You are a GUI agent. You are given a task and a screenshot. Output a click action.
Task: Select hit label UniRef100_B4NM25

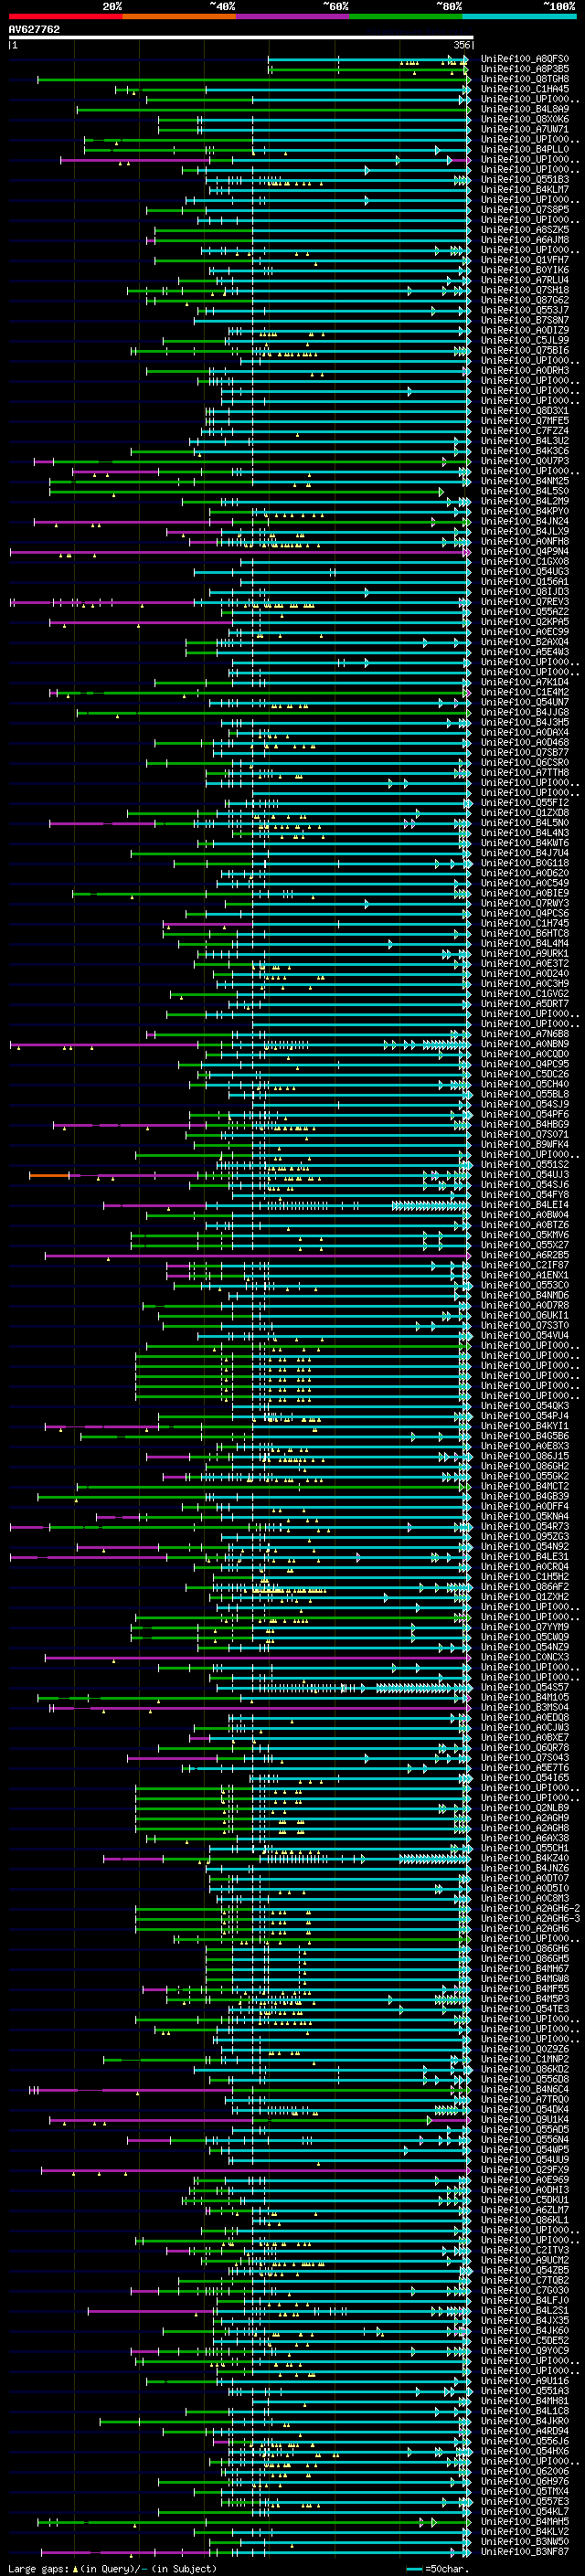point(525,481)
